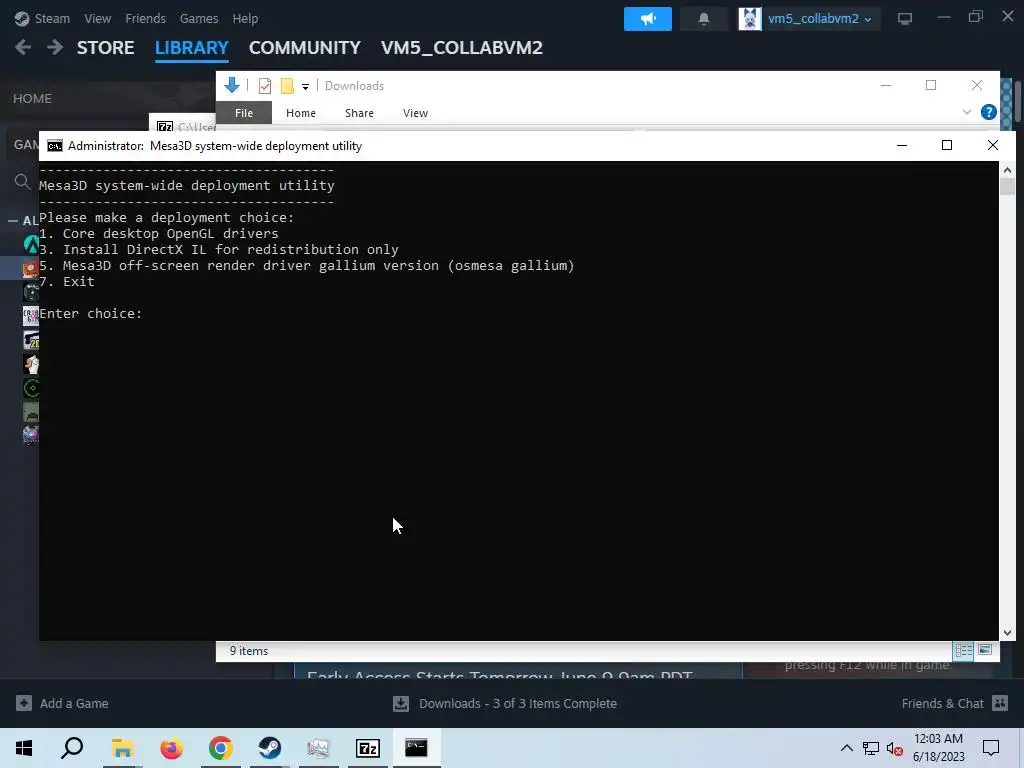Open the View ribbon tab in Downloads window

tap(415, 113)
